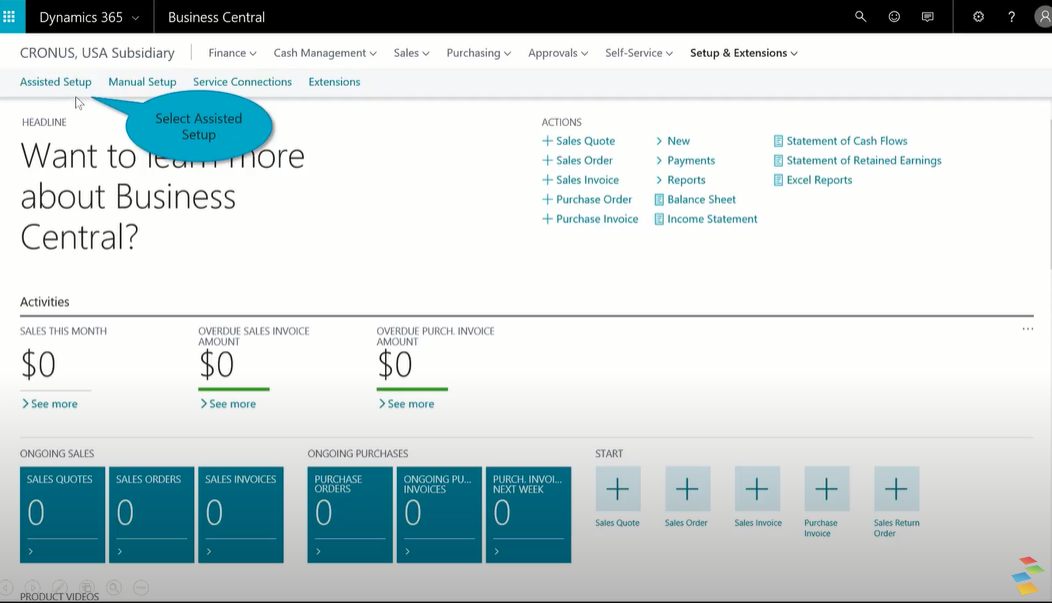See more under Overdue Sales Invoice Amount
The height and width of the screenshot is (603, 1052).
(x=228, y=404)
